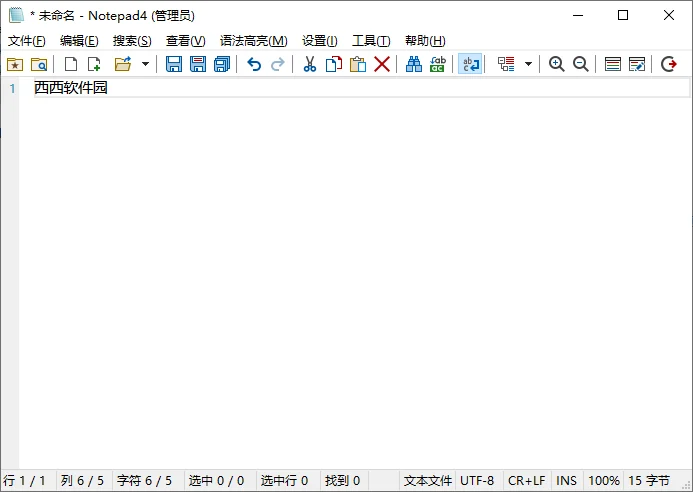
Task: Click CR+LF line ending in status bar
Action: (x=526, y=481)
